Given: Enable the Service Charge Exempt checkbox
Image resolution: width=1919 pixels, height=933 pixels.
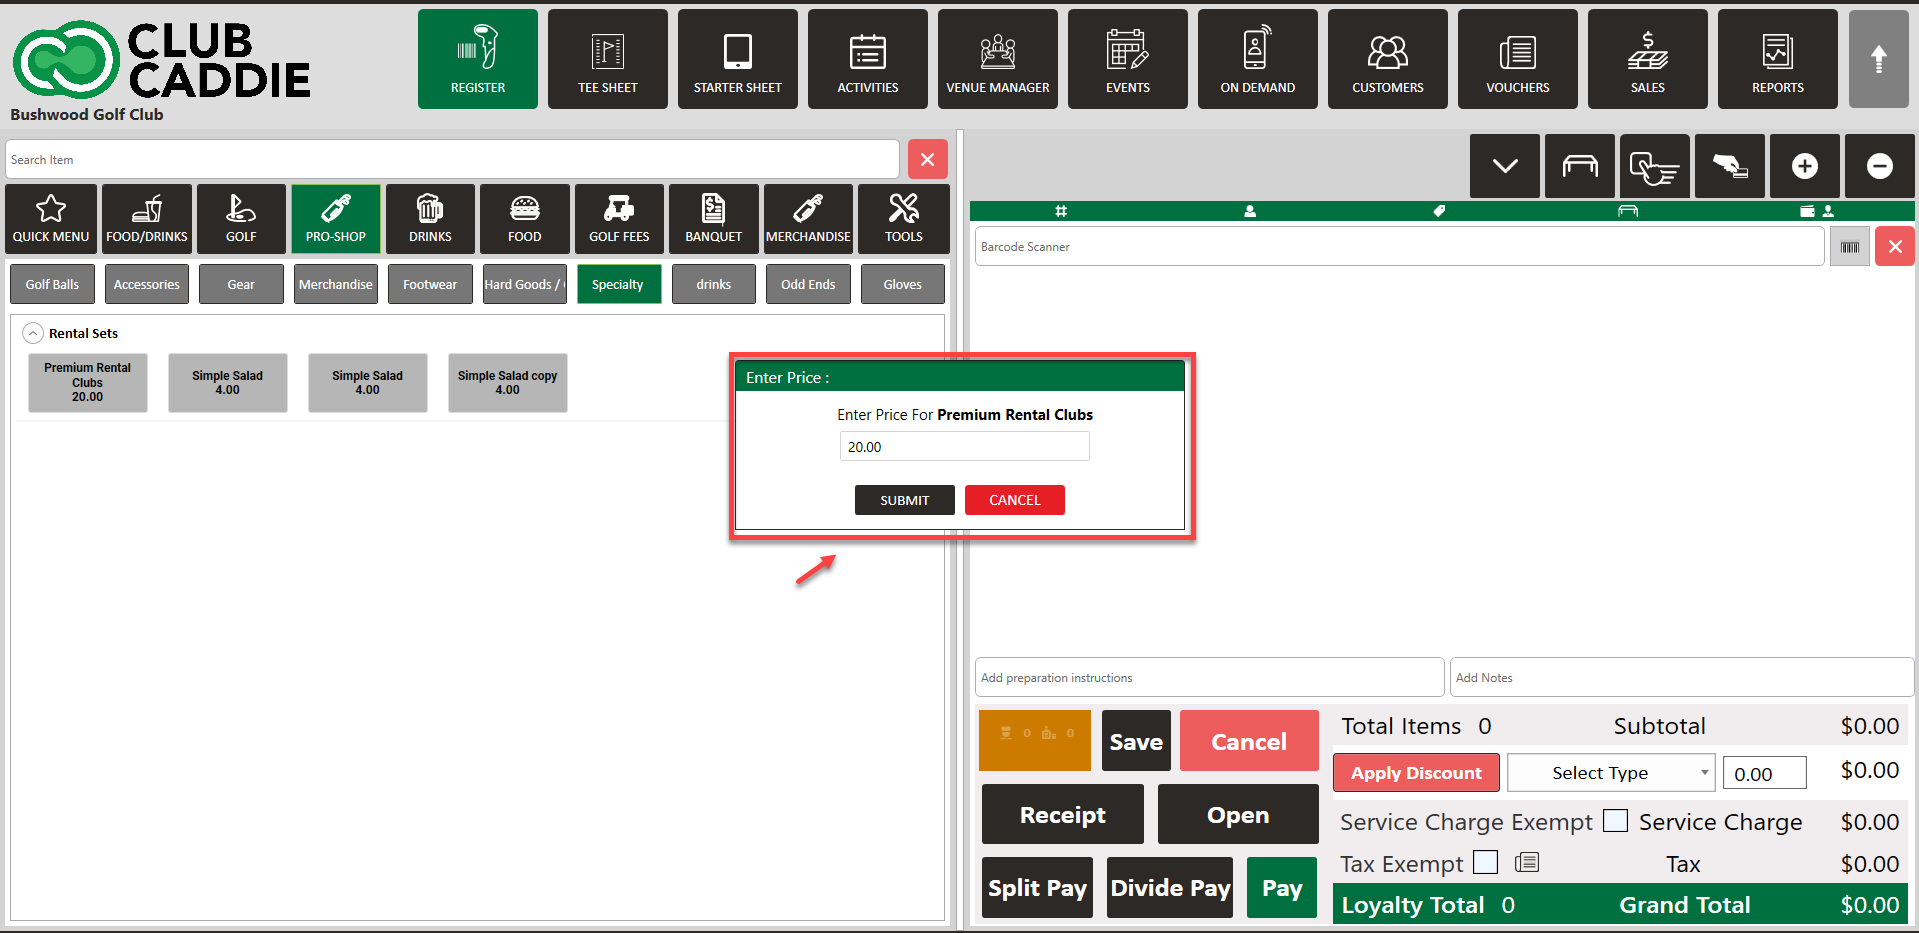Looking at the screenshot, I should 1615,821.
